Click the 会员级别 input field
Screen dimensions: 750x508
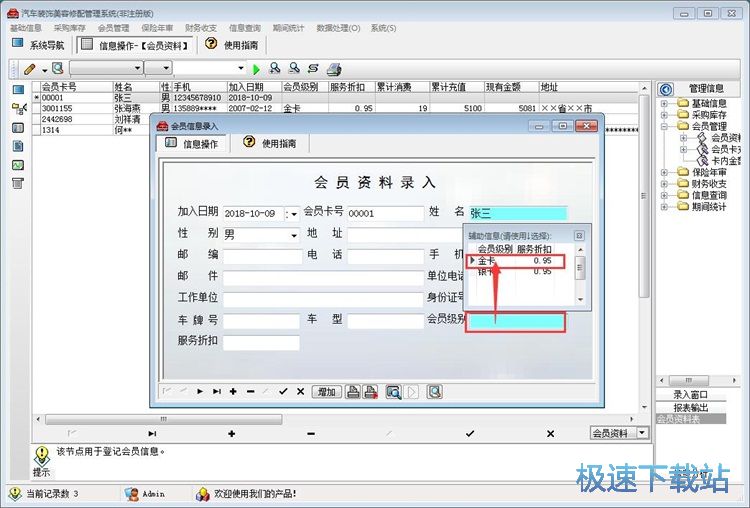pos(516,322)
